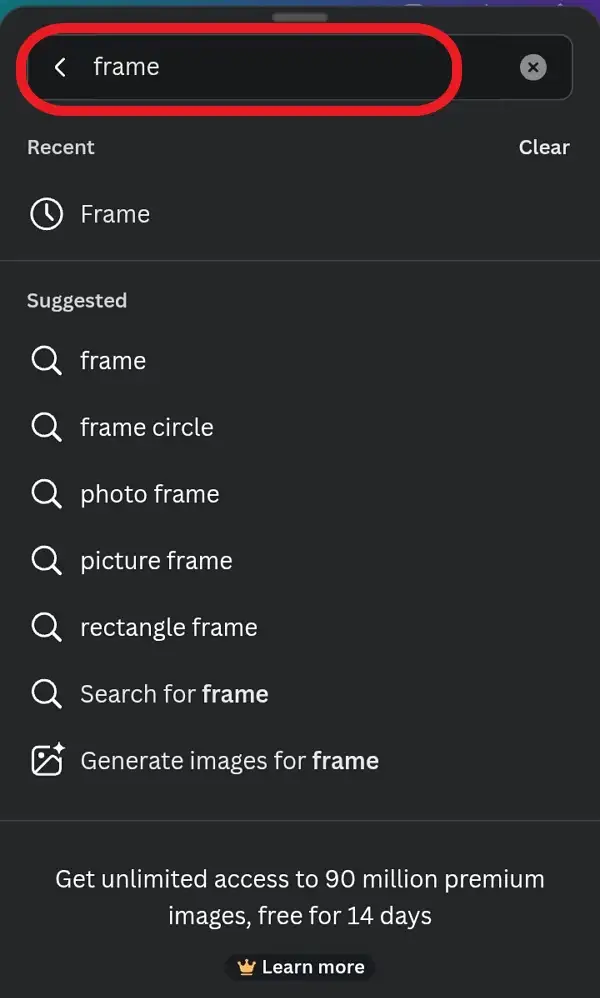Viewport: 600px width, 998px height.
Task: Click magnifier icon next to photo frame
Action: click(x=46, y=494)
